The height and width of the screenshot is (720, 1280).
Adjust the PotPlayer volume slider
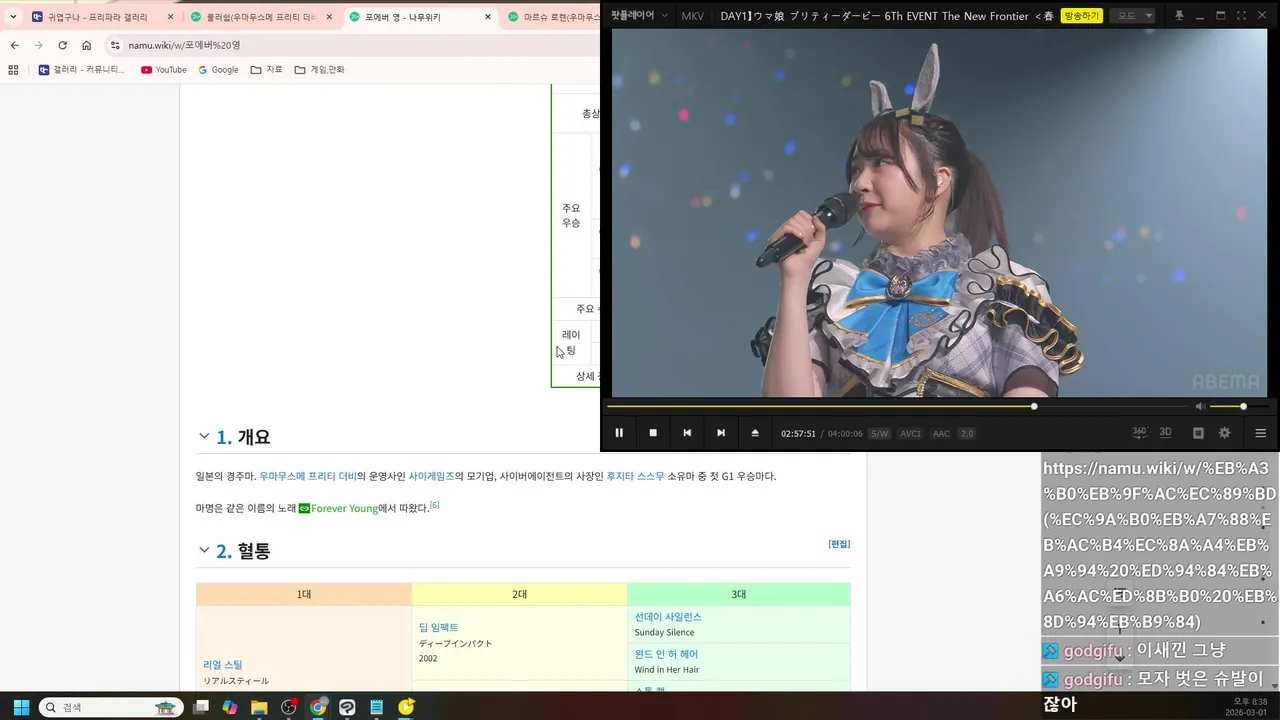[1240, 406]
